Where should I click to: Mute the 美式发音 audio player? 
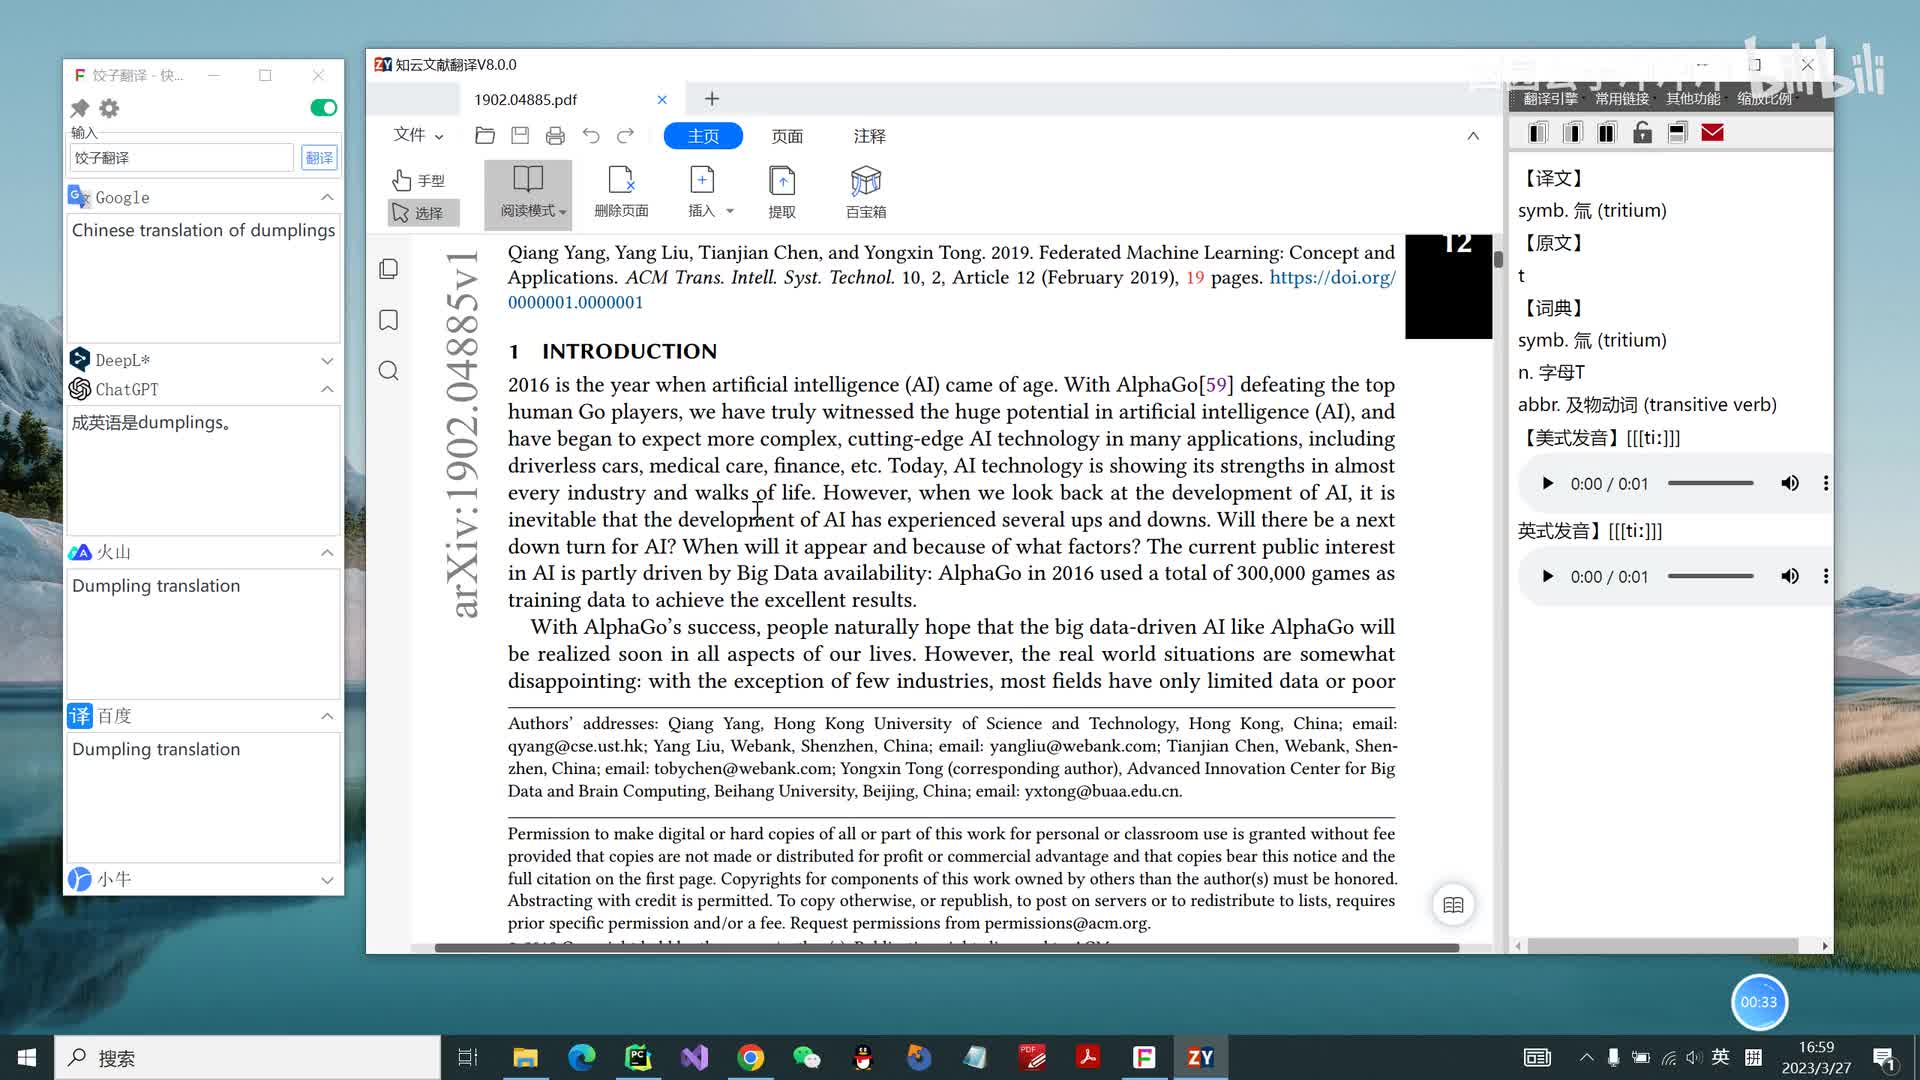pyautogui.click(x=1789, y=484)
